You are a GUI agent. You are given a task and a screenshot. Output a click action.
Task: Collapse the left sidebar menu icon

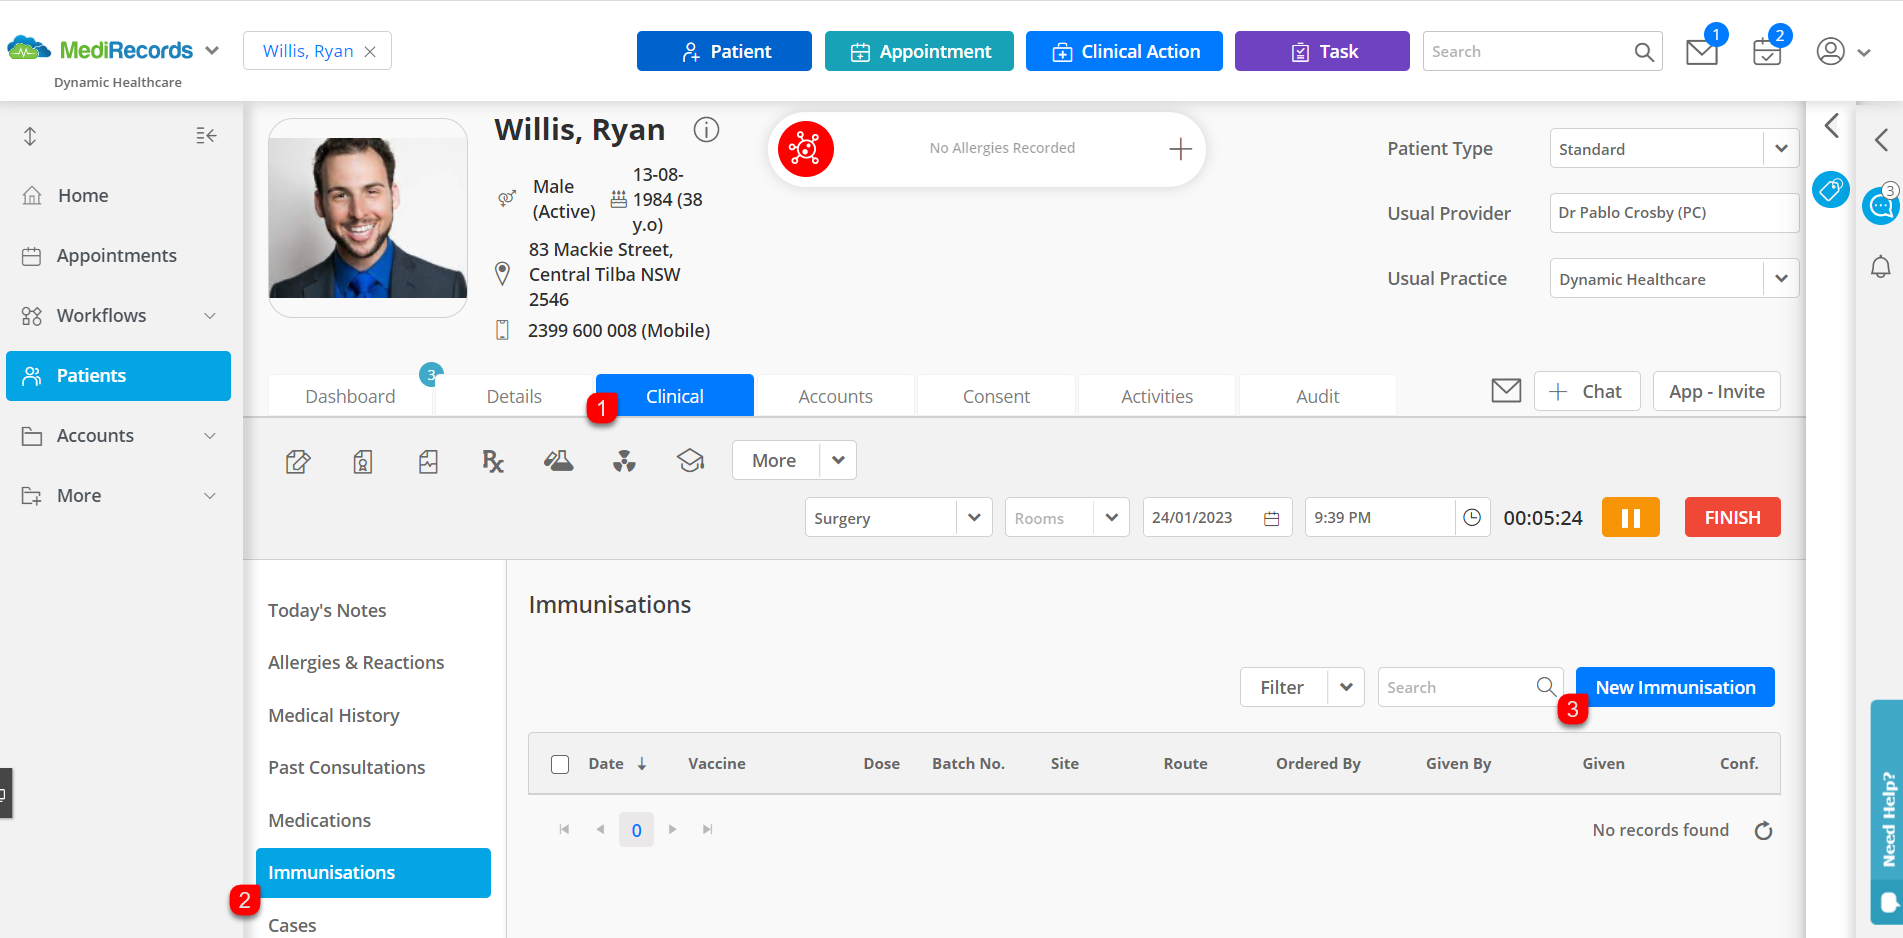coord(206,135)
